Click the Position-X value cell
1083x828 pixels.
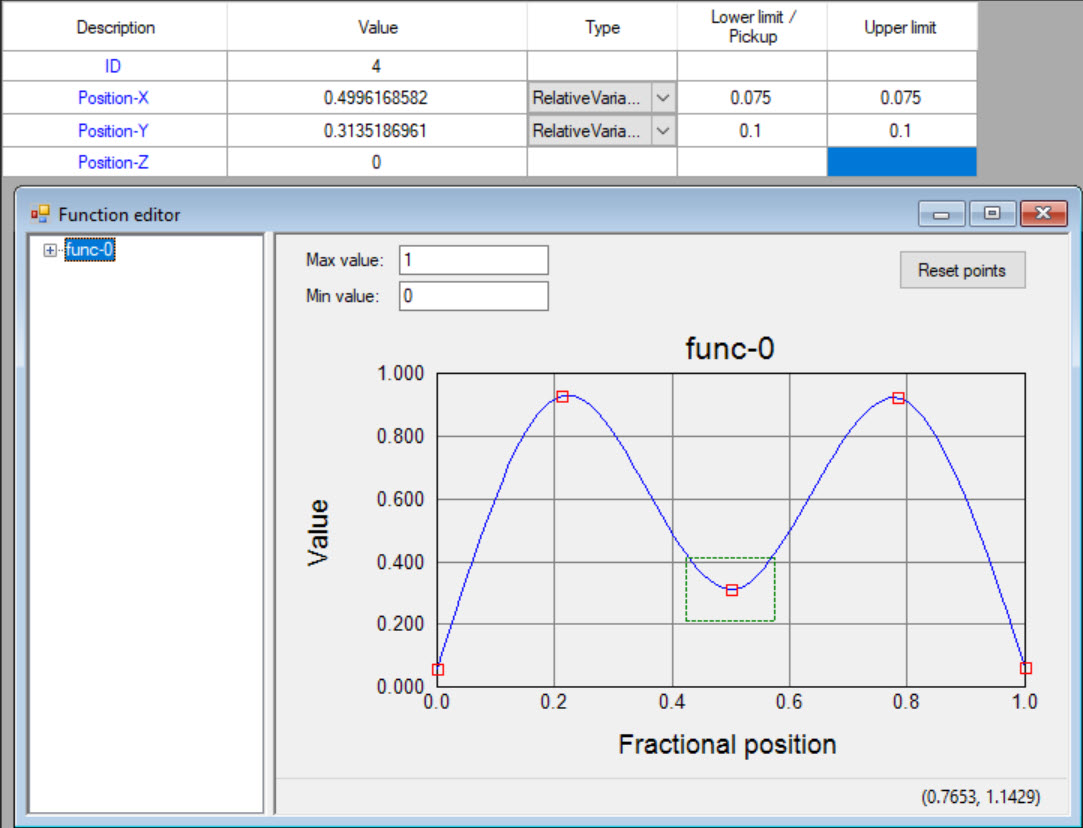point(376,98)
